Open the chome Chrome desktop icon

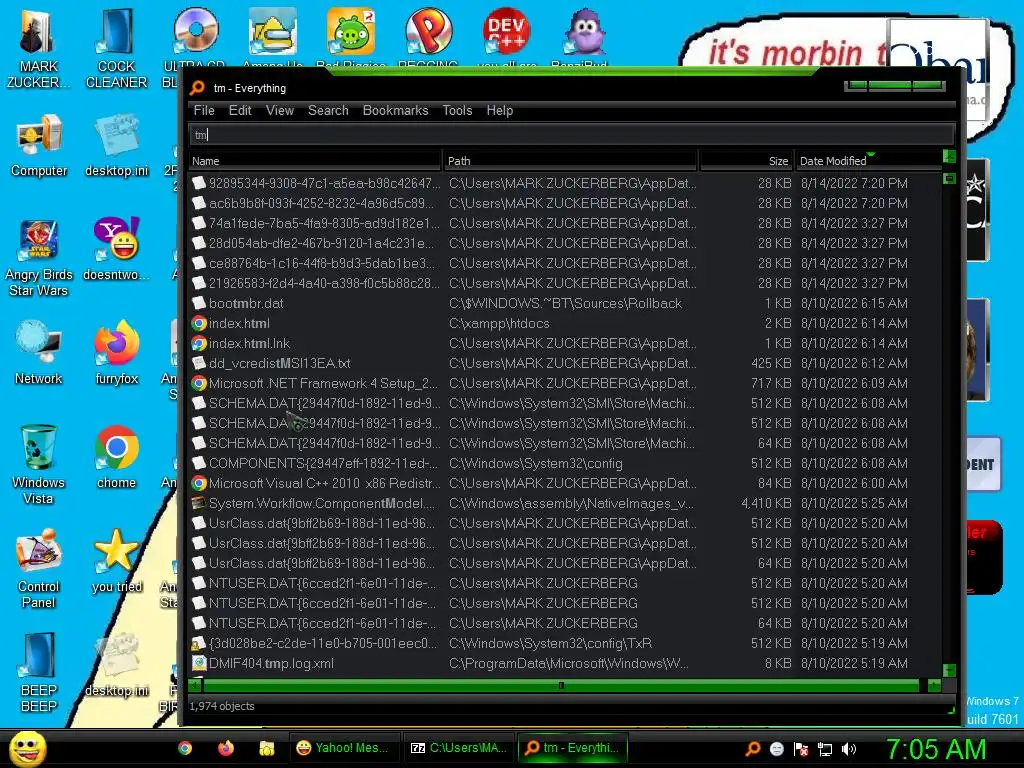point(116,457)
